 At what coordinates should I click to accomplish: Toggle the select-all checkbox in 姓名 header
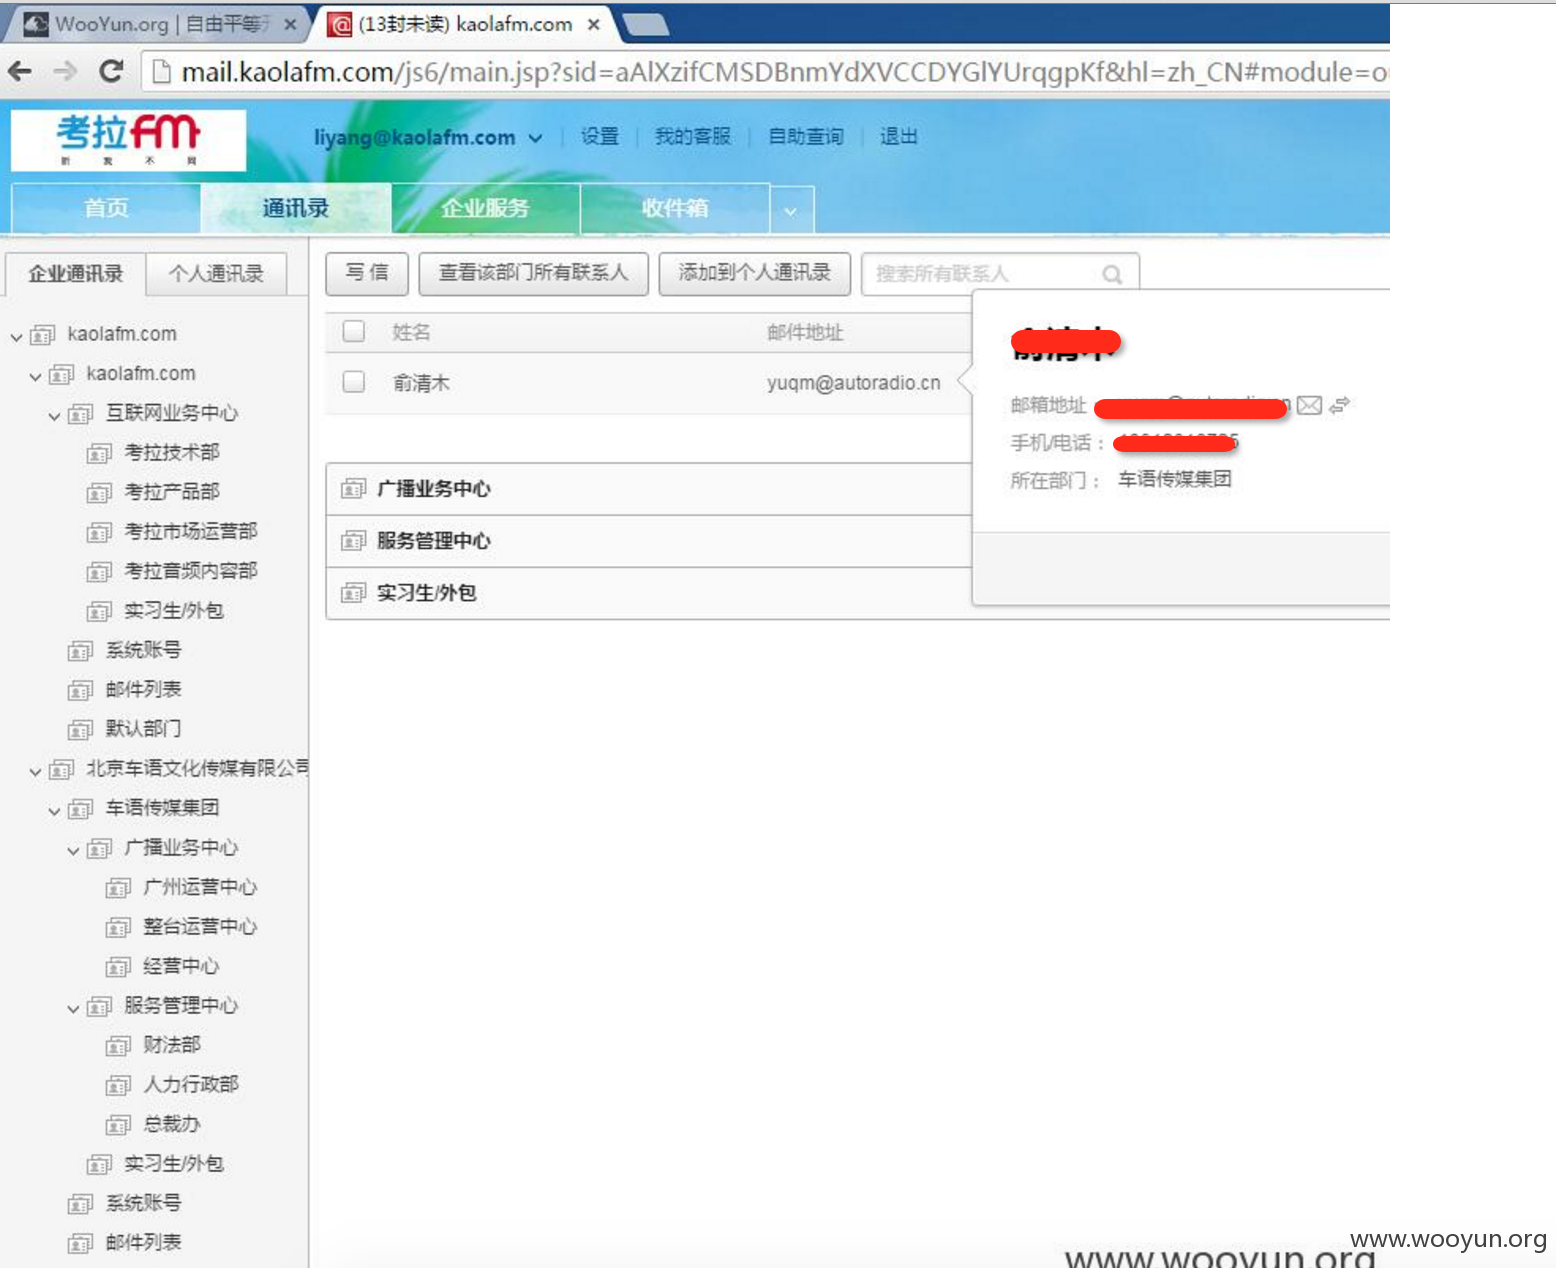[354, 331]
